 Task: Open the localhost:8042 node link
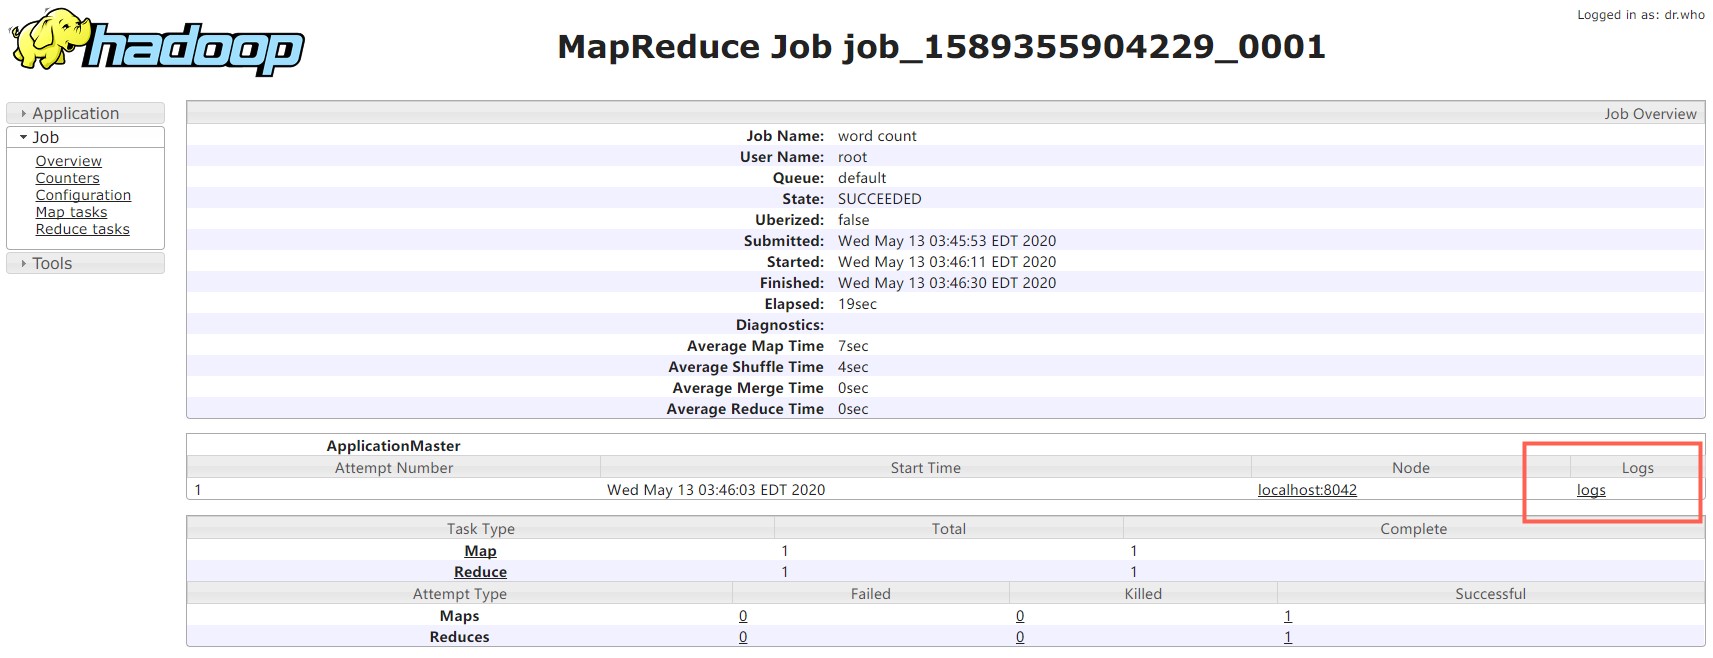click(x=1307, y=490)
